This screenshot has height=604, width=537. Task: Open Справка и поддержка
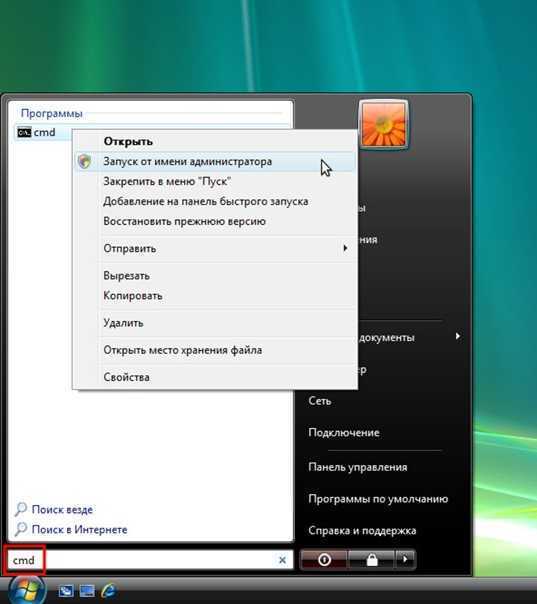click(x=362, y=530)
